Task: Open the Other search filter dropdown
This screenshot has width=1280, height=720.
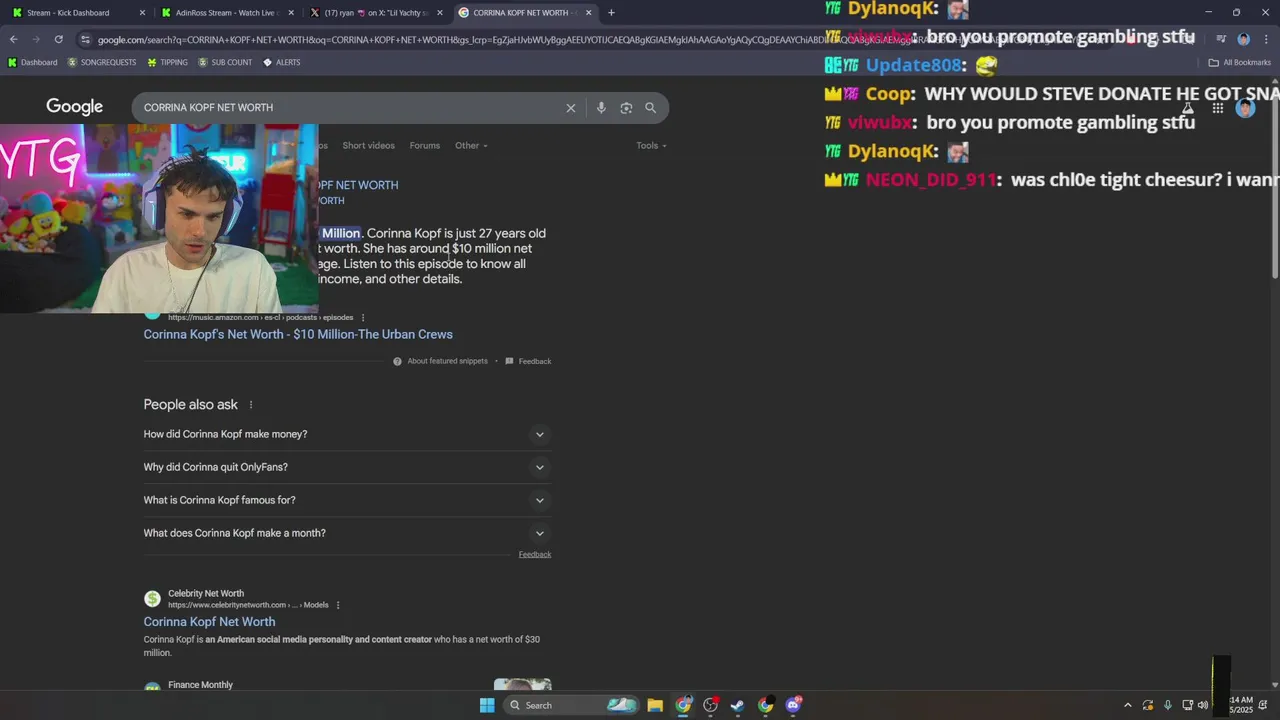Action: 471,146
